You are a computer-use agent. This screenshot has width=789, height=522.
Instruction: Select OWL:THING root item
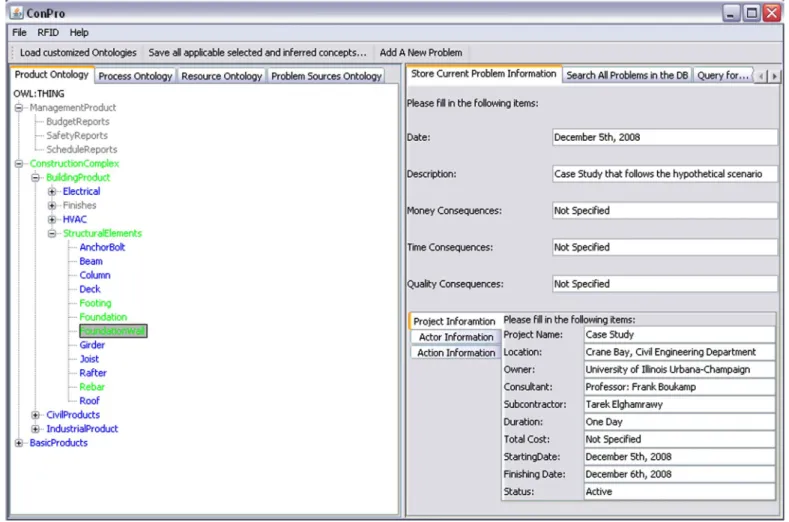(x=39, y=94)
